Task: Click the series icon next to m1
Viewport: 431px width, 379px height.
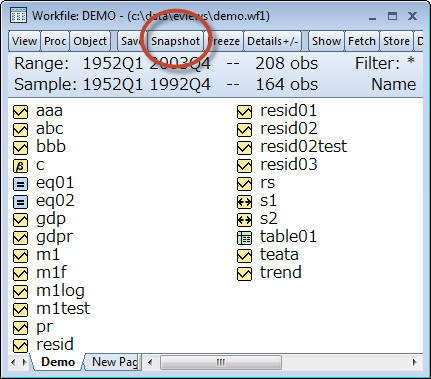Action: click(x=20, y=256)
